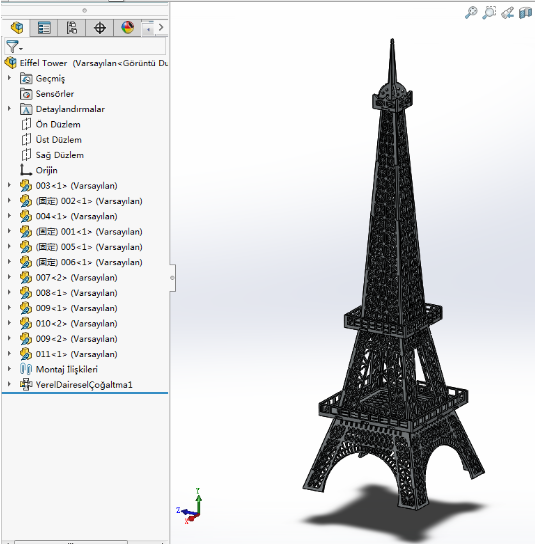Click the Section View icon
This screenshot has width=535, height=544.
(525, 13)
